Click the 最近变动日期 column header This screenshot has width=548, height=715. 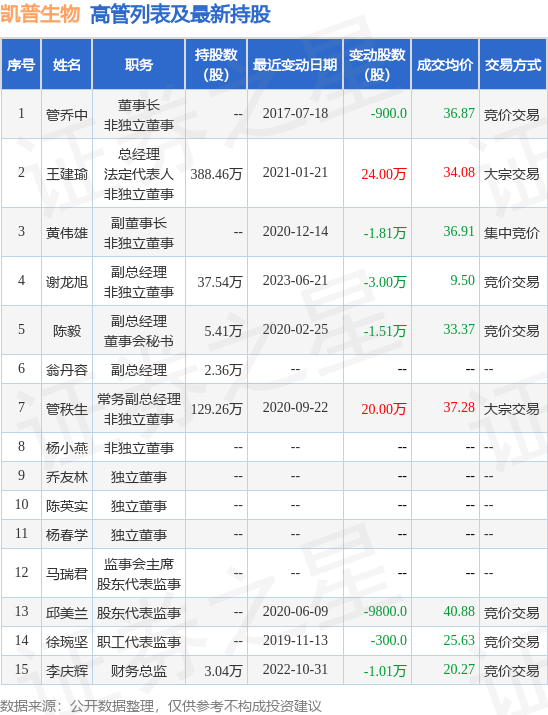[295, 64]
